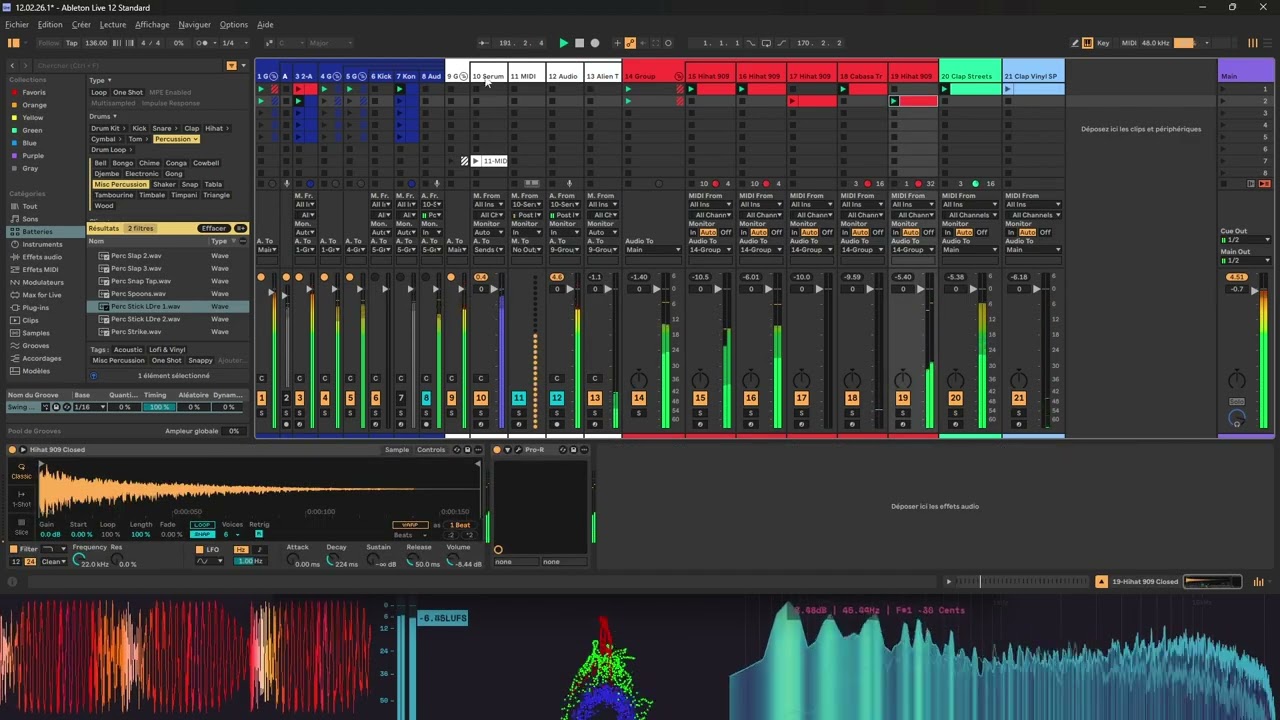The height and width of the screenshot is (720, 1280).
Task: Click the 136.00 tempo field
Action: click(x=96, y=43)
